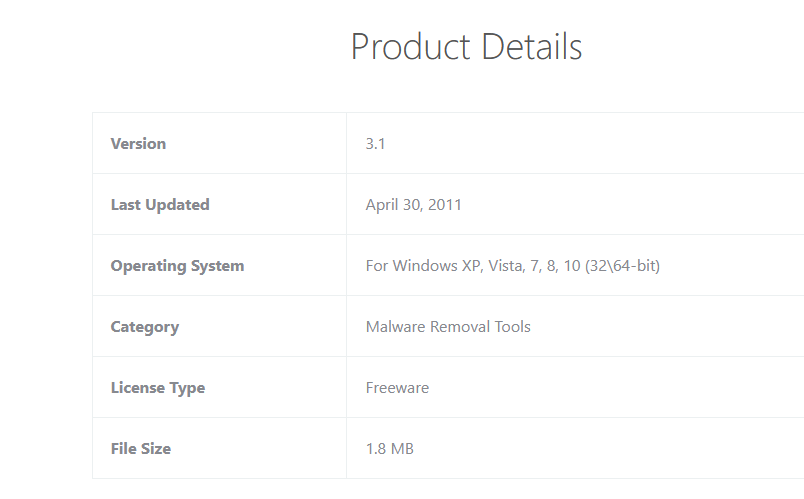The image size is (804, 499).
Task: Click the 1.8 MB file size value
Action: click(x=390, y=449)
